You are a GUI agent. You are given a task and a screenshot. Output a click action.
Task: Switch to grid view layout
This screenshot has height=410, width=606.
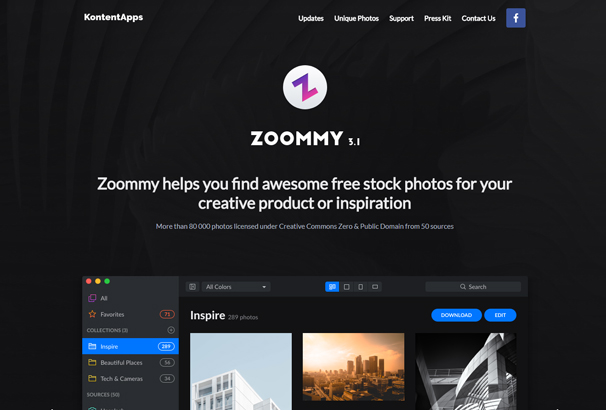[x=332, y=287]
